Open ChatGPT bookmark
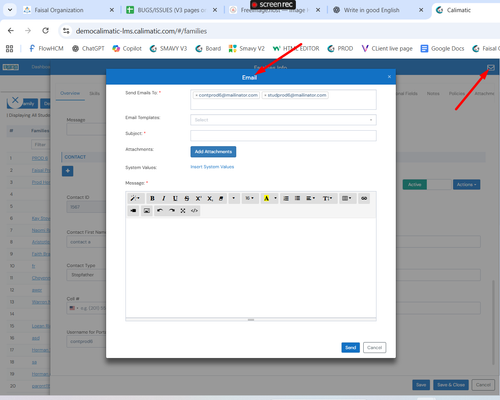This screenshot has height=400, width=500. [x=88, y=49]
